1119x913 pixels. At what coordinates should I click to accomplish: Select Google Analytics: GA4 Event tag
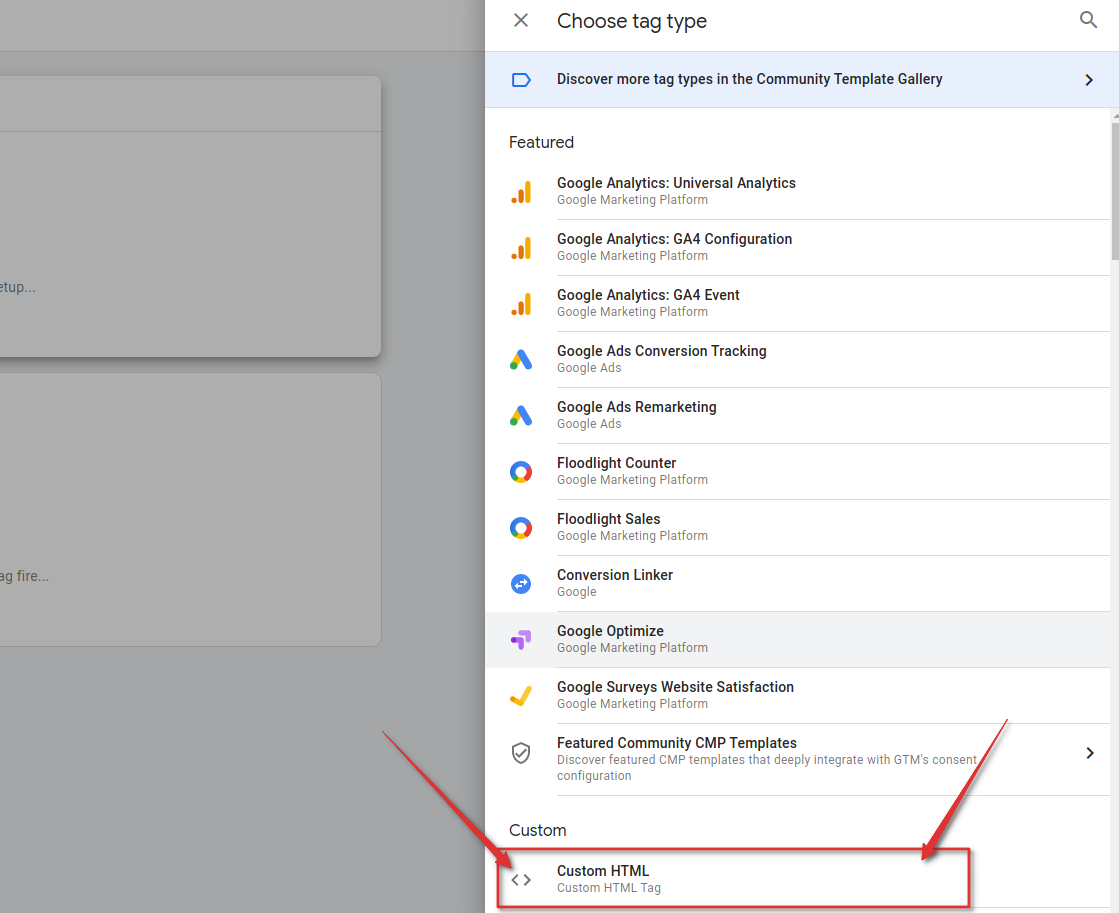[x=797, y=303]
